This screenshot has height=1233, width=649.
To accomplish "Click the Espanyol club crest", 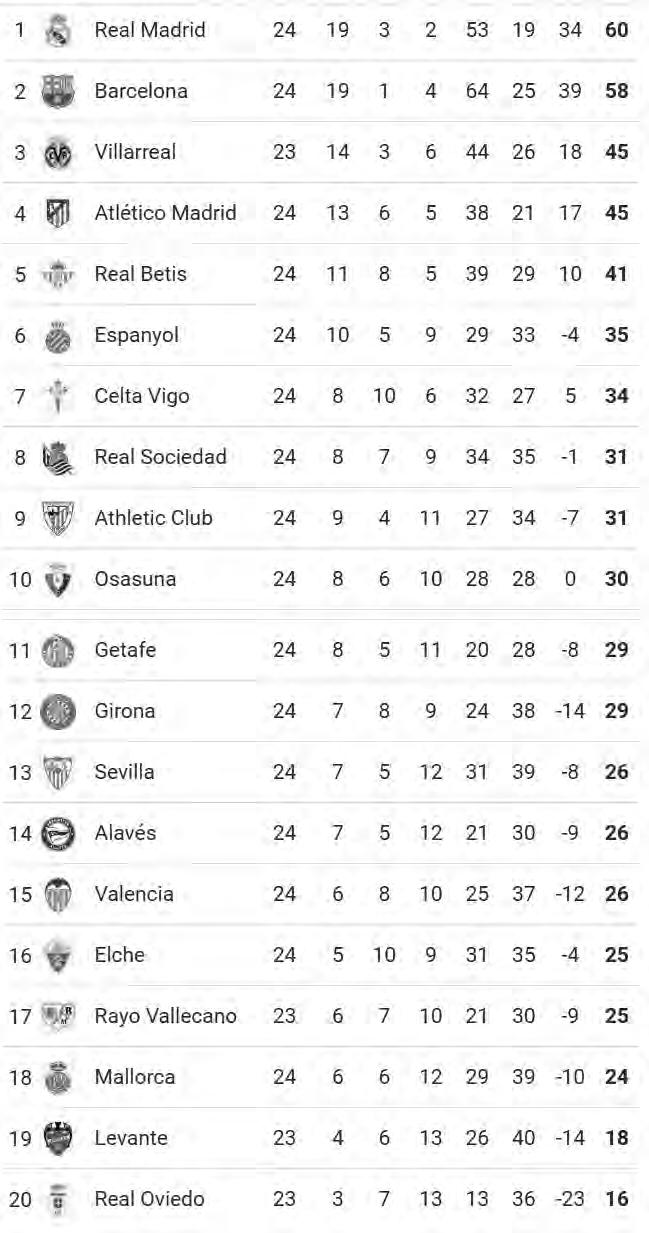I will [x=57, y=336].
